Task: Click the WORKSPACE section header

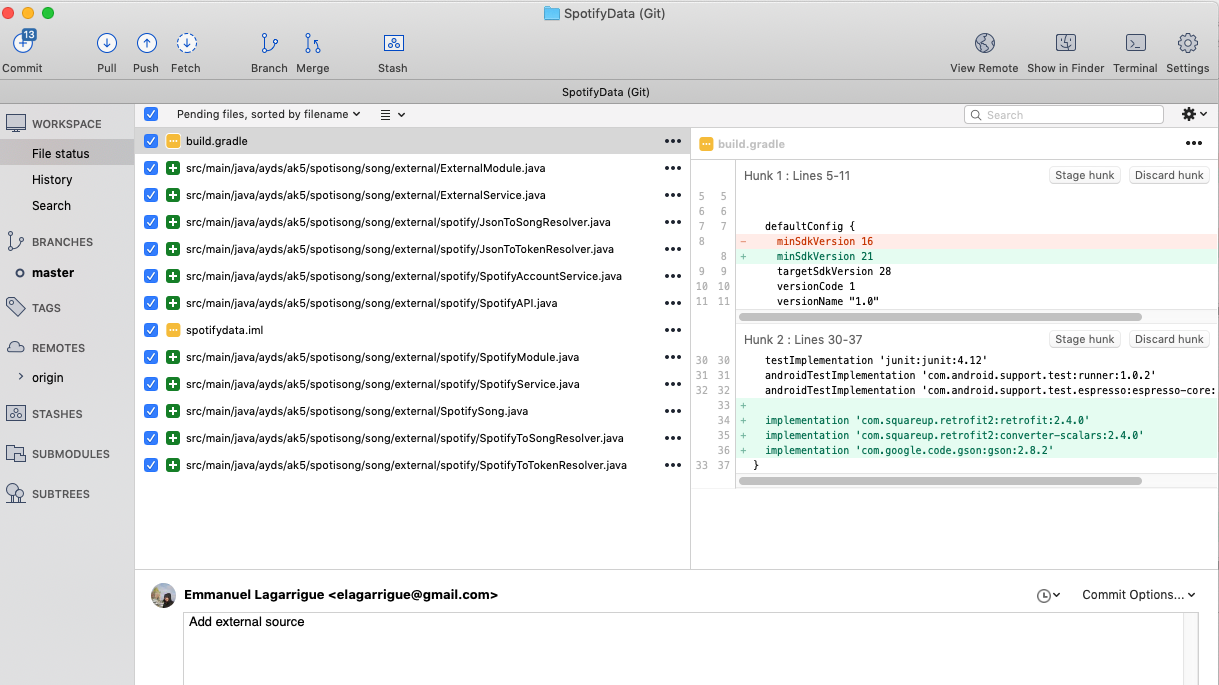Action: tap(67, 124)
